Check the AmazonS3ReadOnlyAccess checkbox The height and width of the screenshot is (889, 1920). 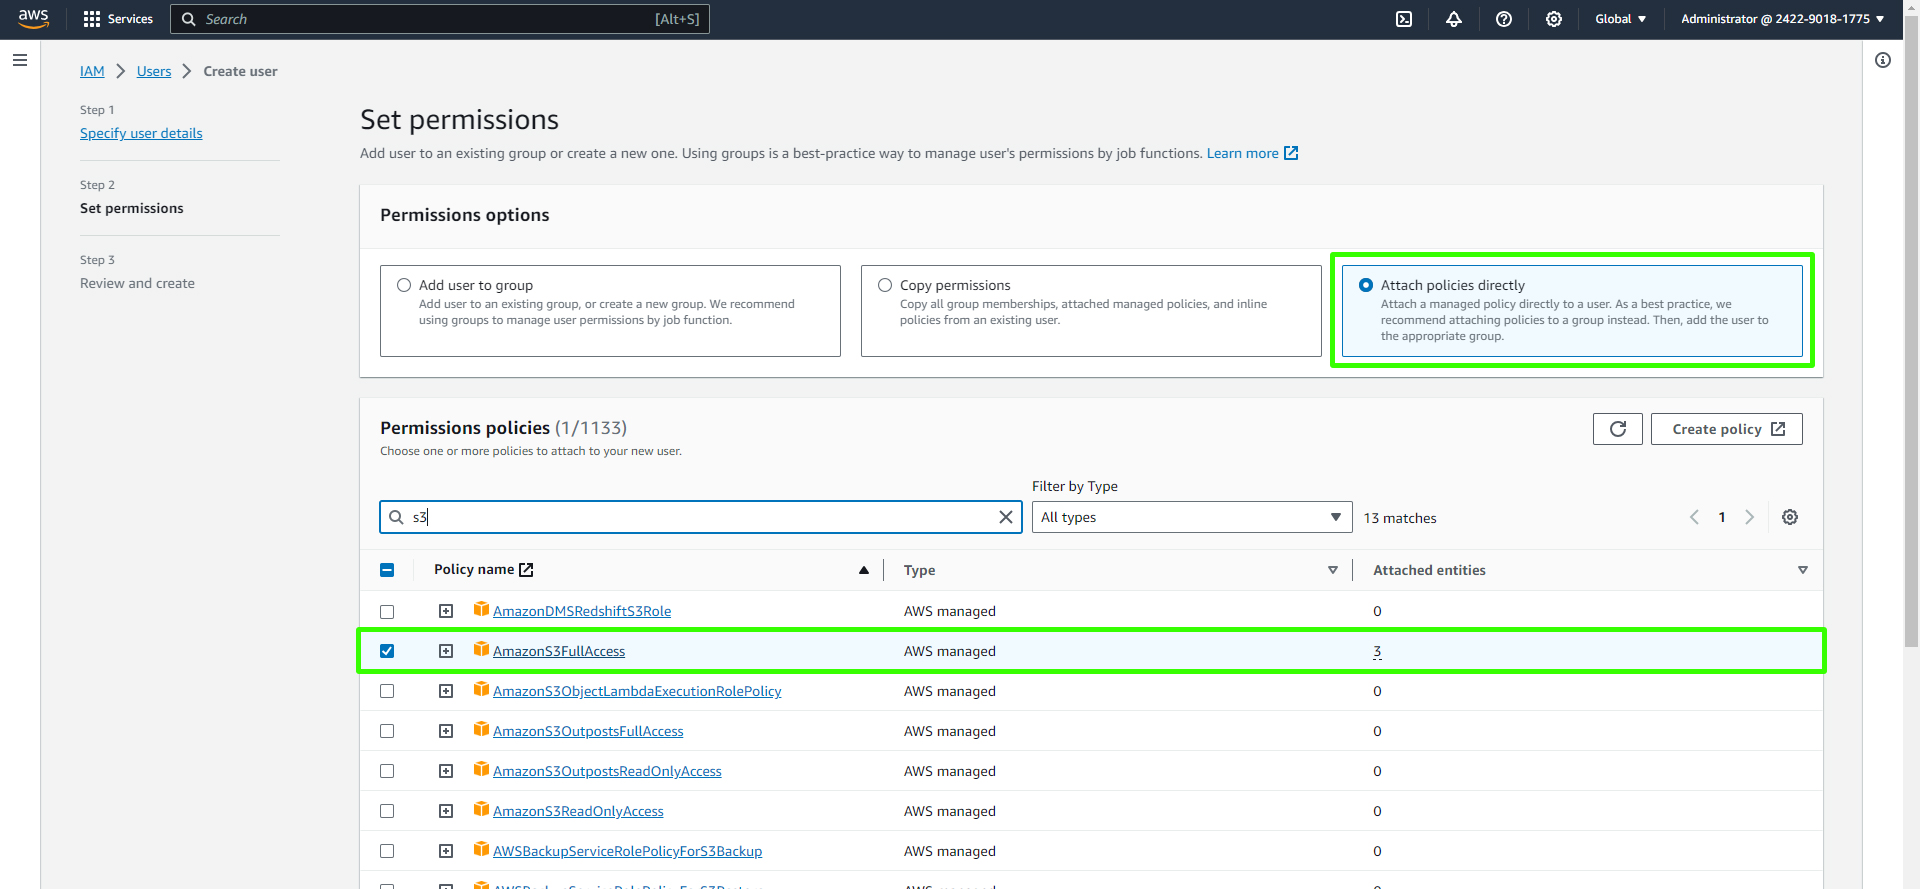point(387,811)
